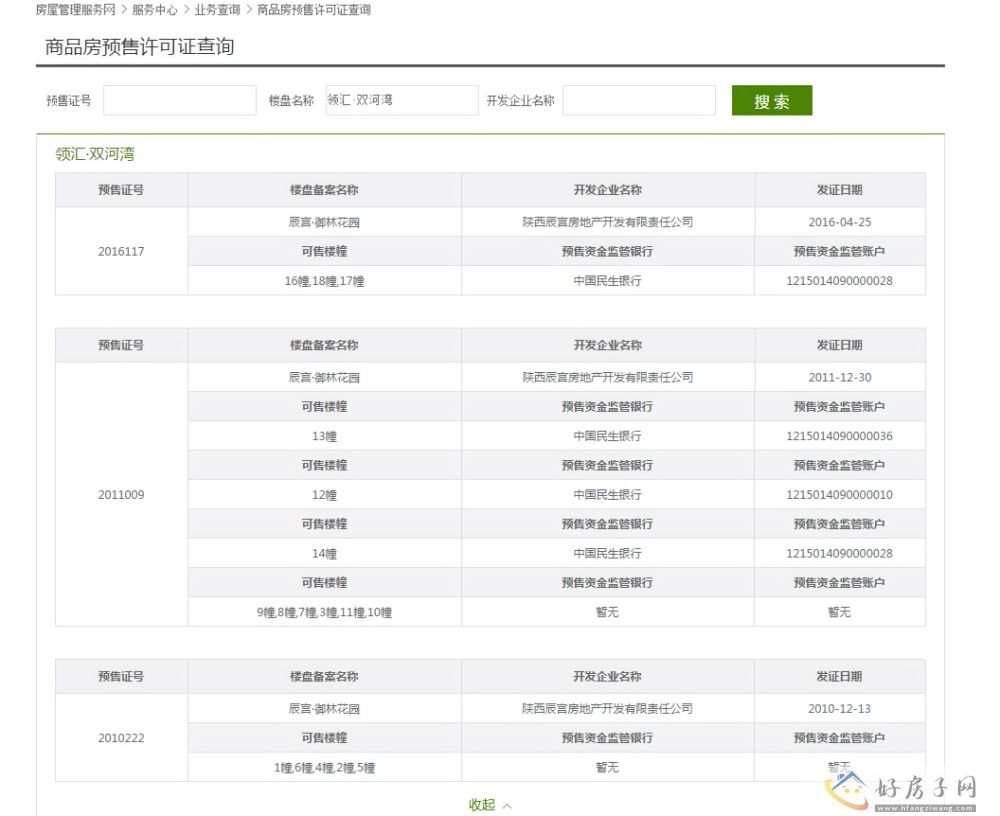Focus the 开发企业名称 input field

(639, 101)
